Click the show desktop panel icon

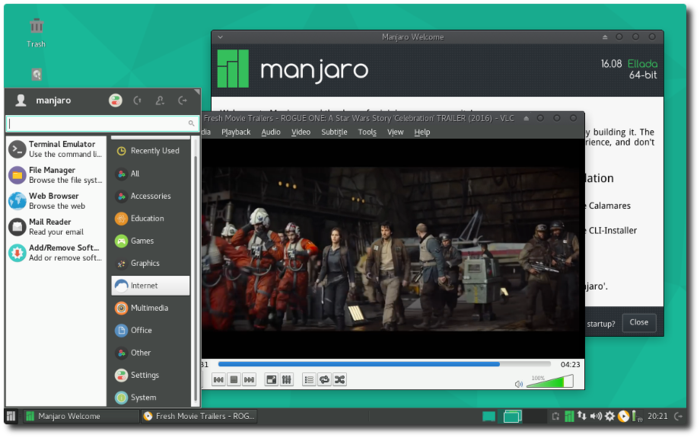click(x=489, y=417)
